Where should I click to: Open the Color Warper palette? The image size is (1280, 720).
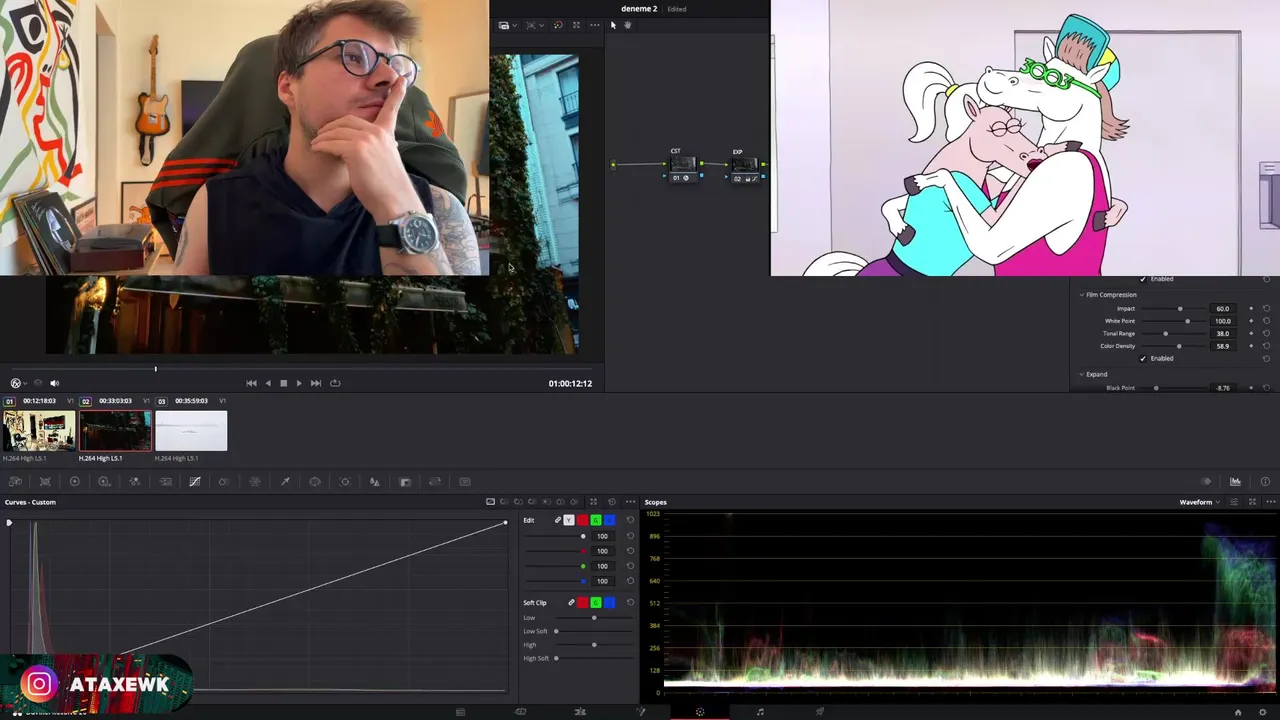(x=255, y=481)
